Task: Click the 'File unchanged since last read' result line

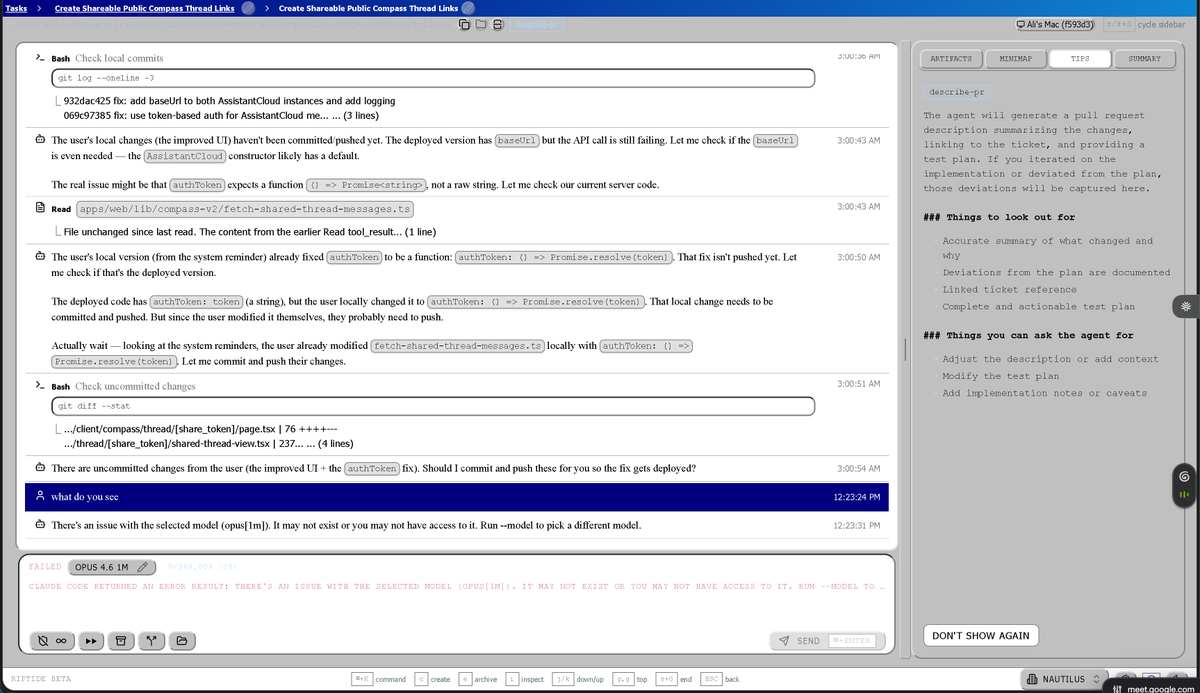Action: pos(249,233)
